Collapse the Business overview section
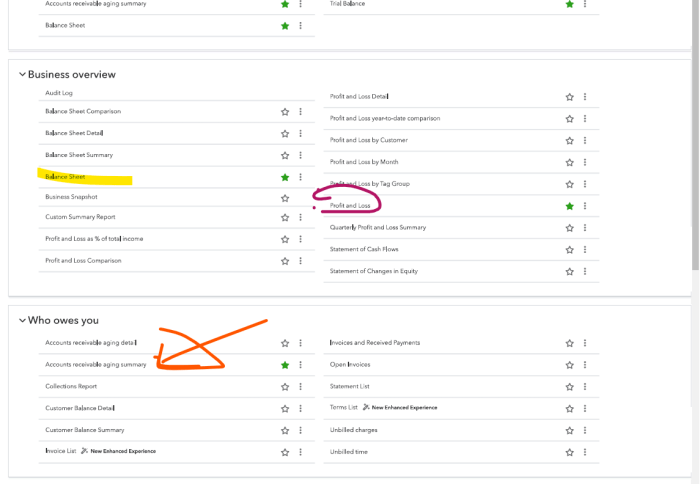This screenshot has height=484, width=700. tap(22, 74)
